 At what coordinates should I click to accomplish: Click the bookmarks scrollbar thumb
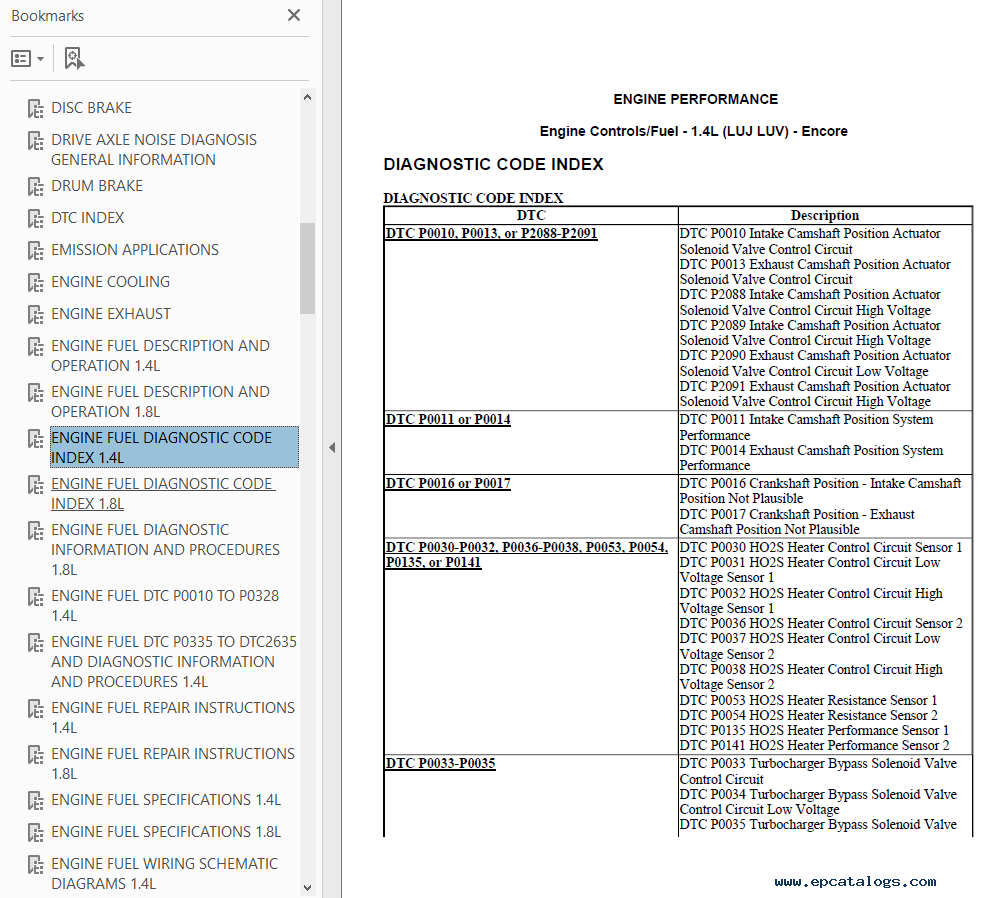click(x=307, y=268)
